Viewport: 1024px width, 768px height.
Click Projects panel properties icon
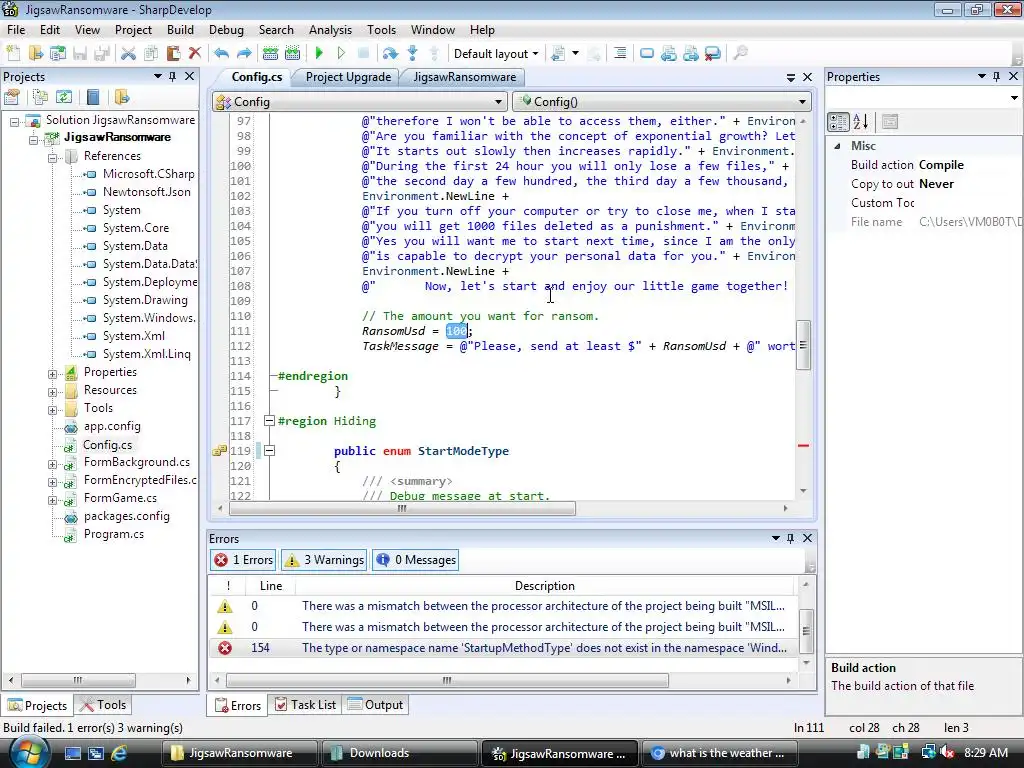pyautogui.click(x=12, y=97)
